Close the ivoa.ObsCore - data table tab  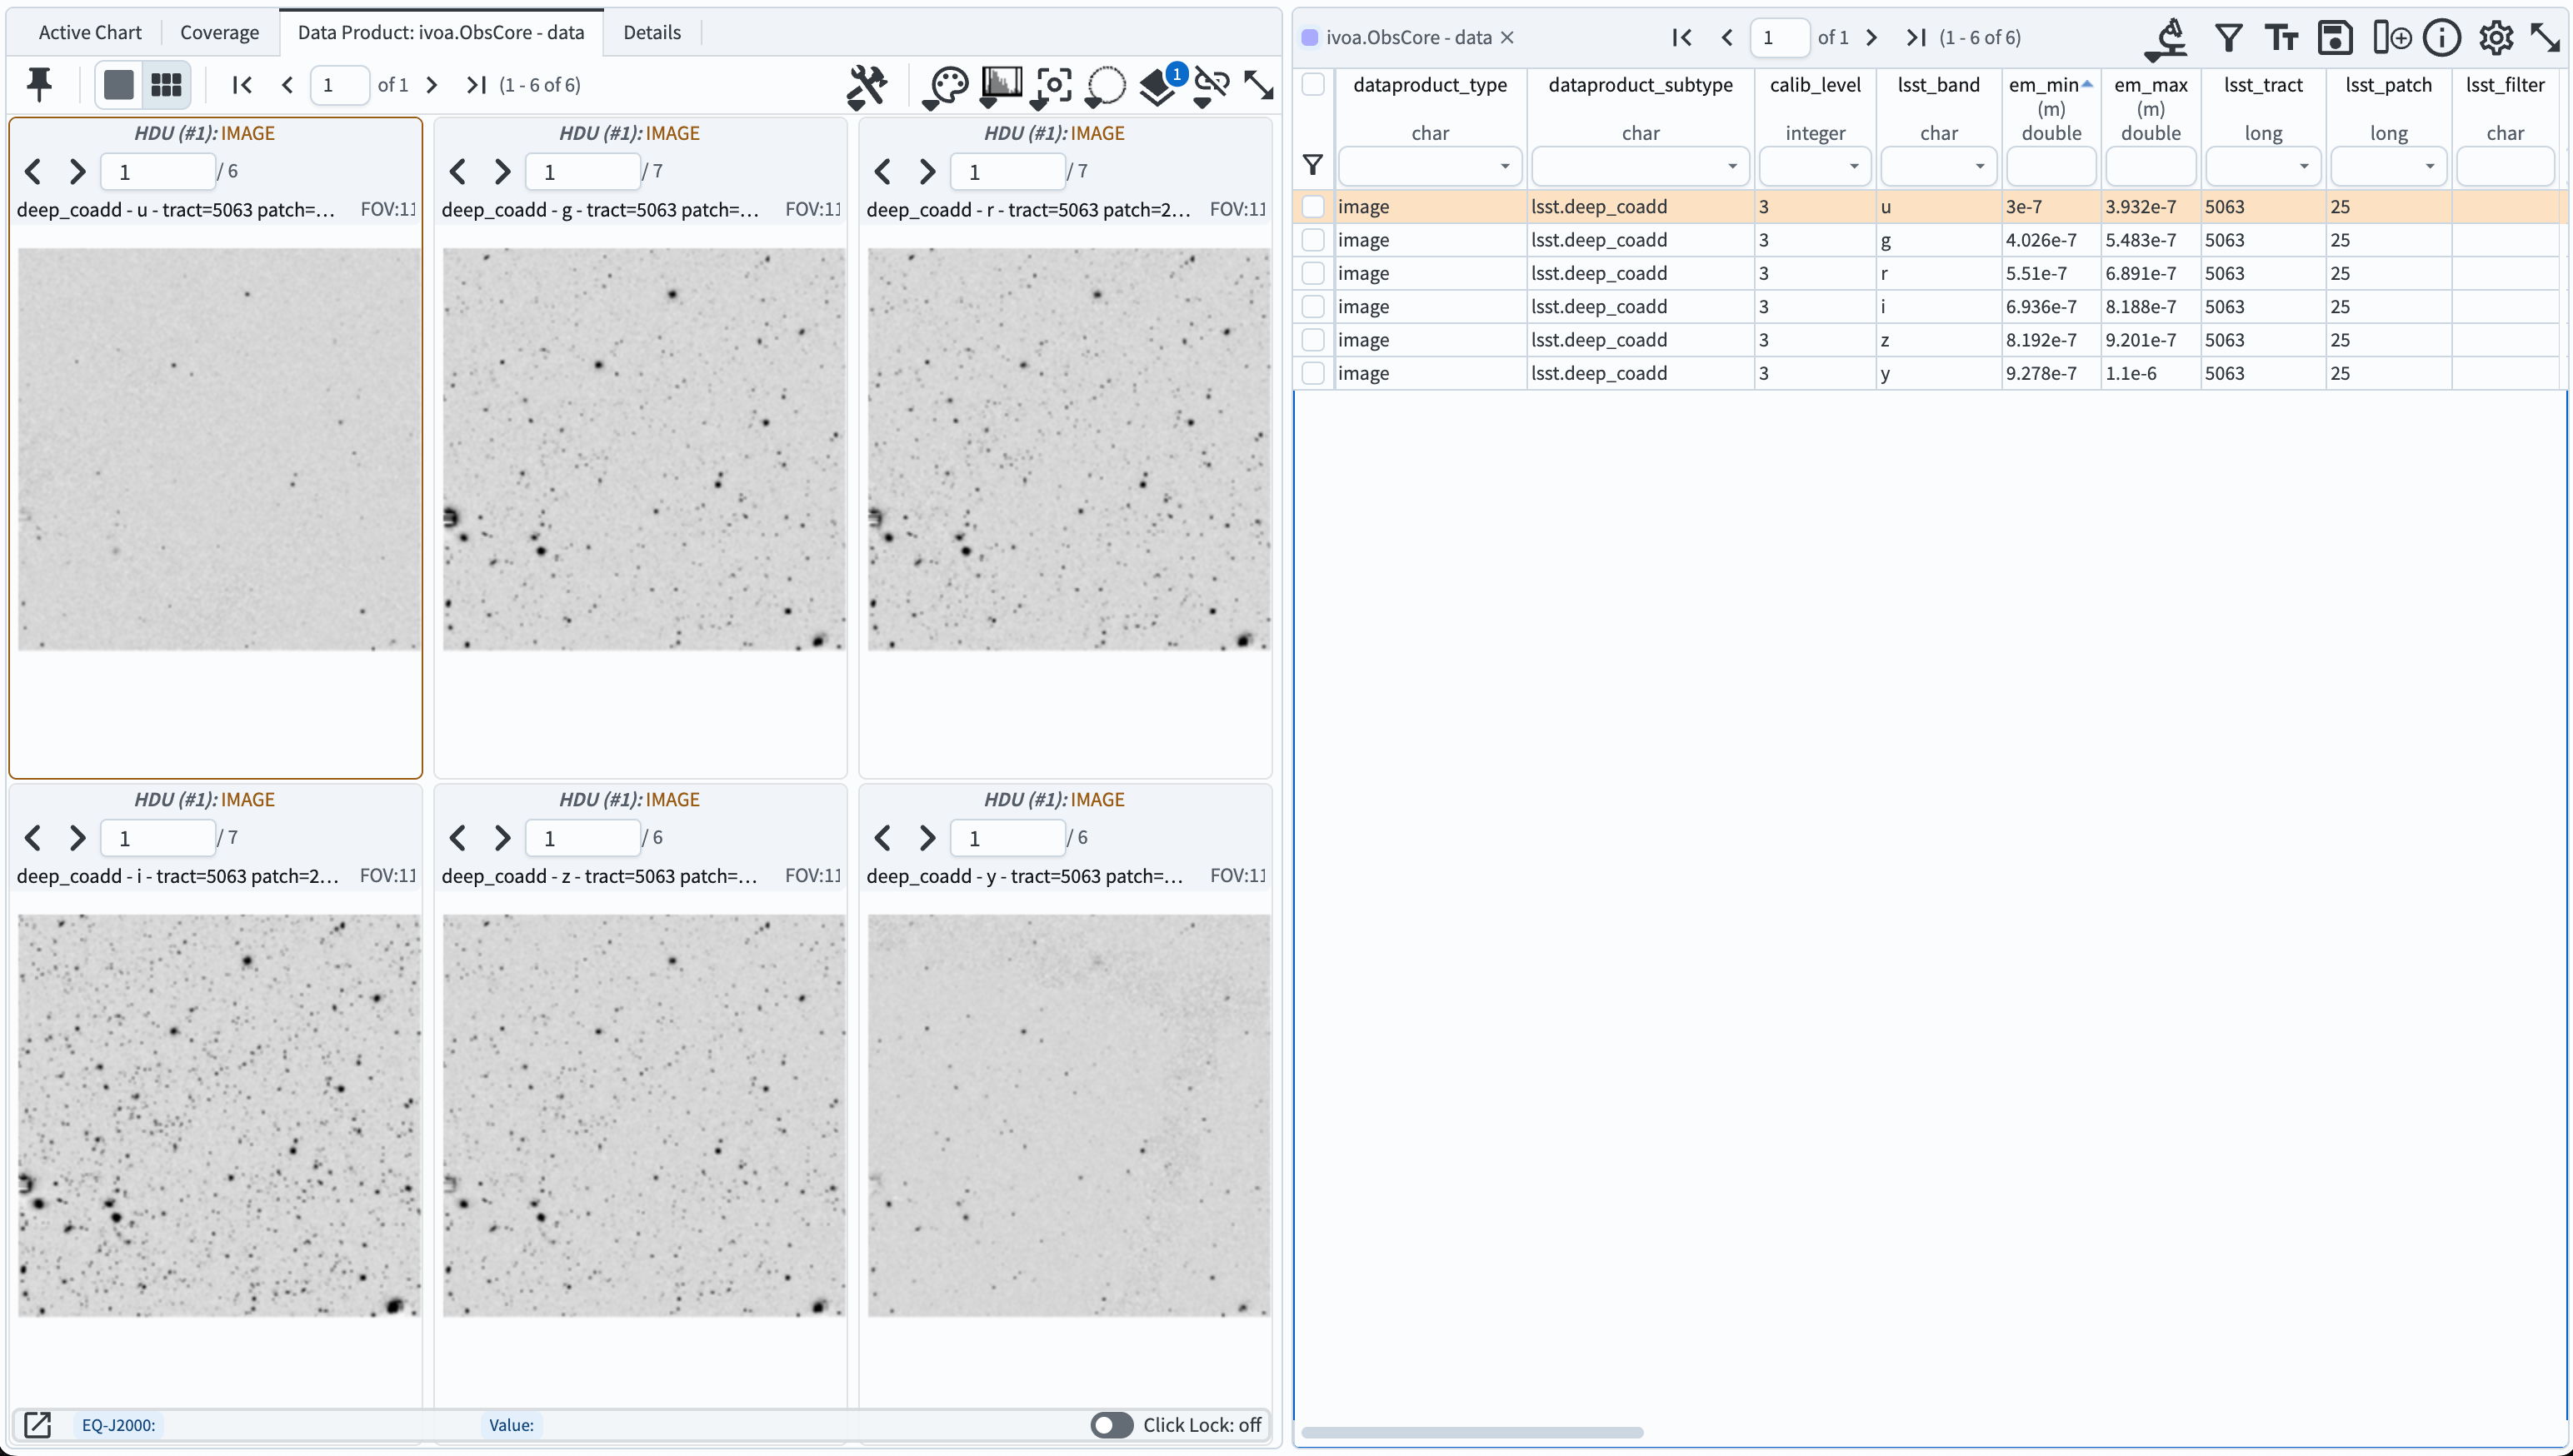point(1507,37)
